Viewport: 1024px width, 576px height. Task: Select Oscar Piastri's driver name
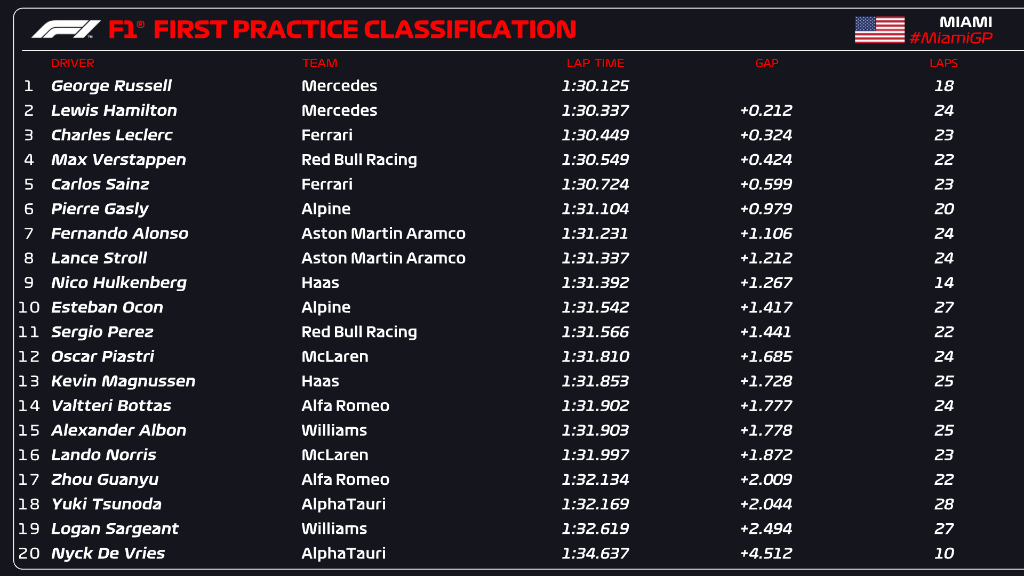point(102,356)
